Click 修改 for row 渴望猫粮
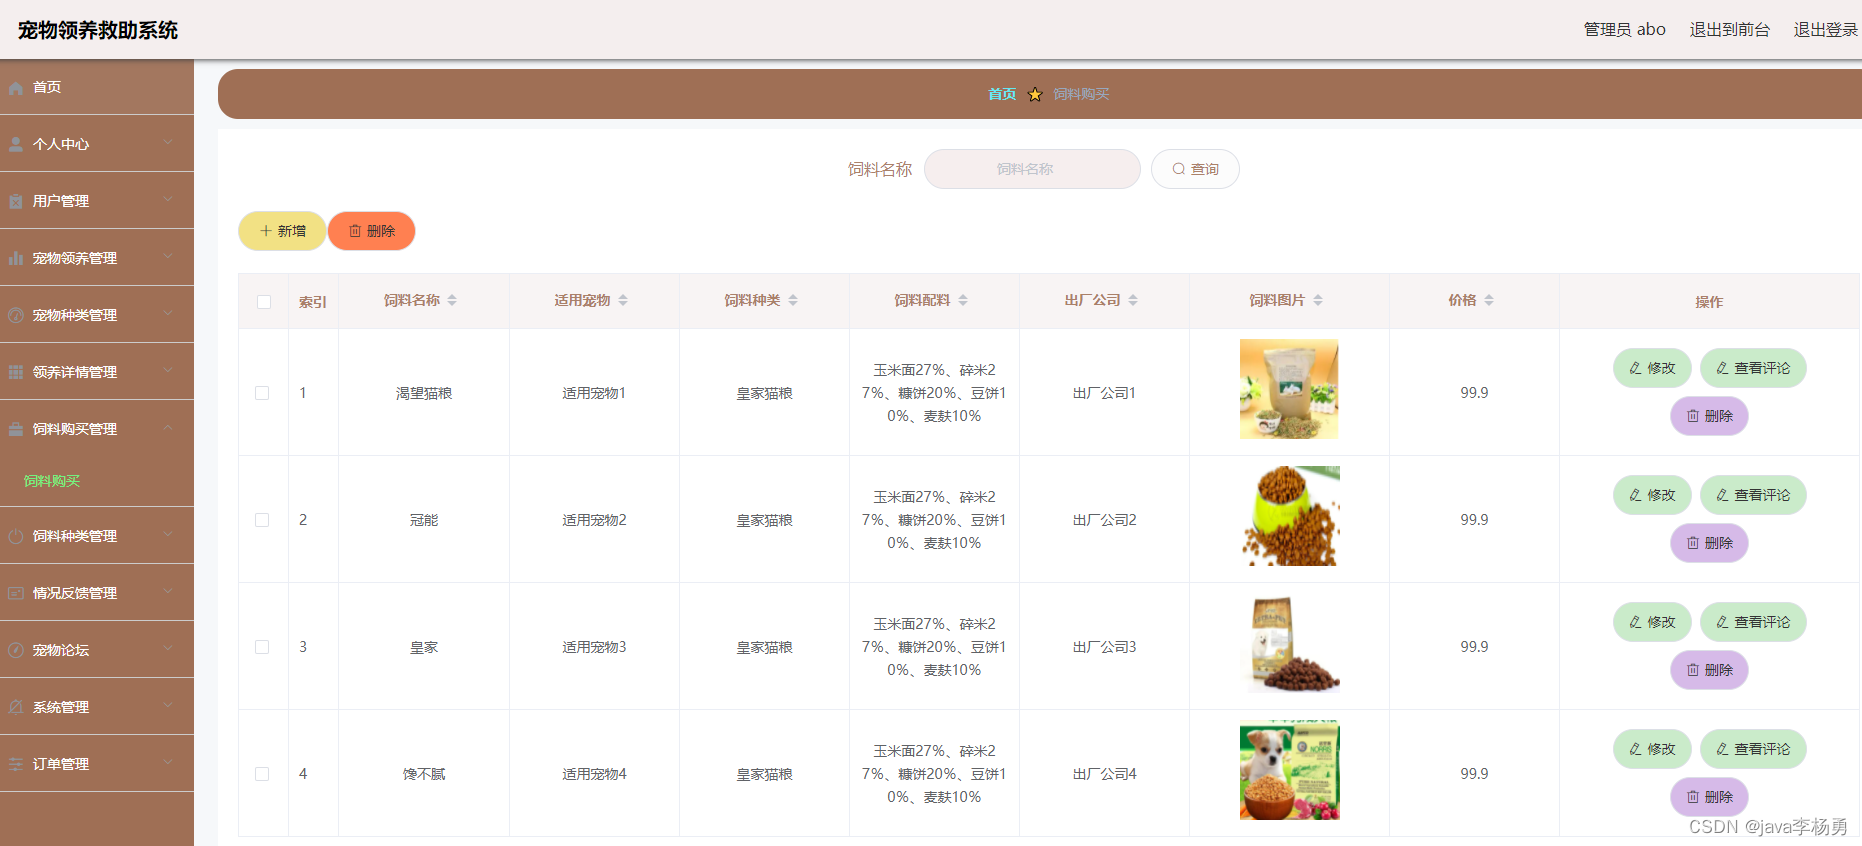The width and height of the screenshot is (1862, 846). tap(1652, 368)
